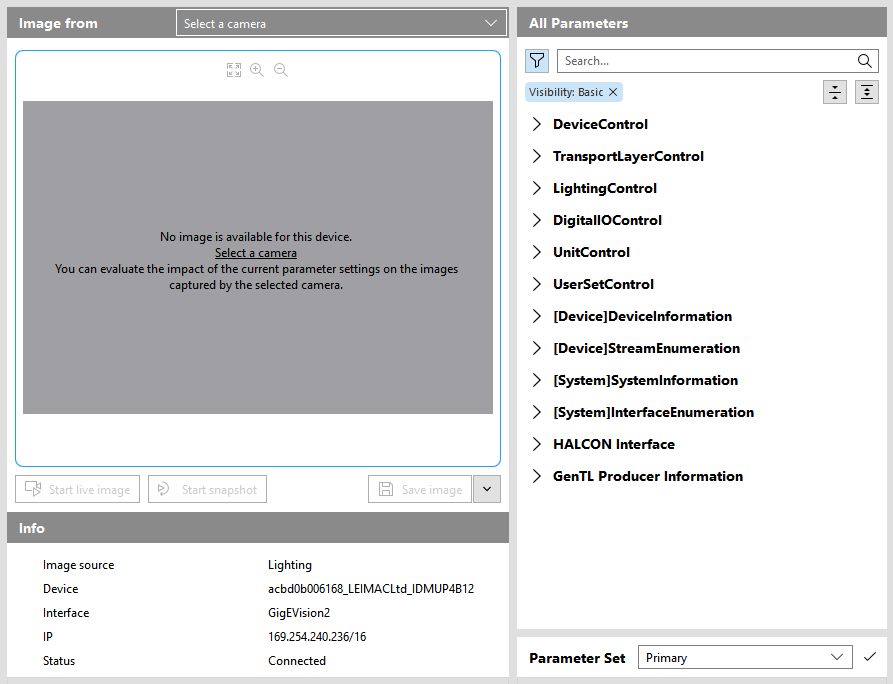Click into the parameter Search field
Screen dimensions: 893x684
pos(705,61)
